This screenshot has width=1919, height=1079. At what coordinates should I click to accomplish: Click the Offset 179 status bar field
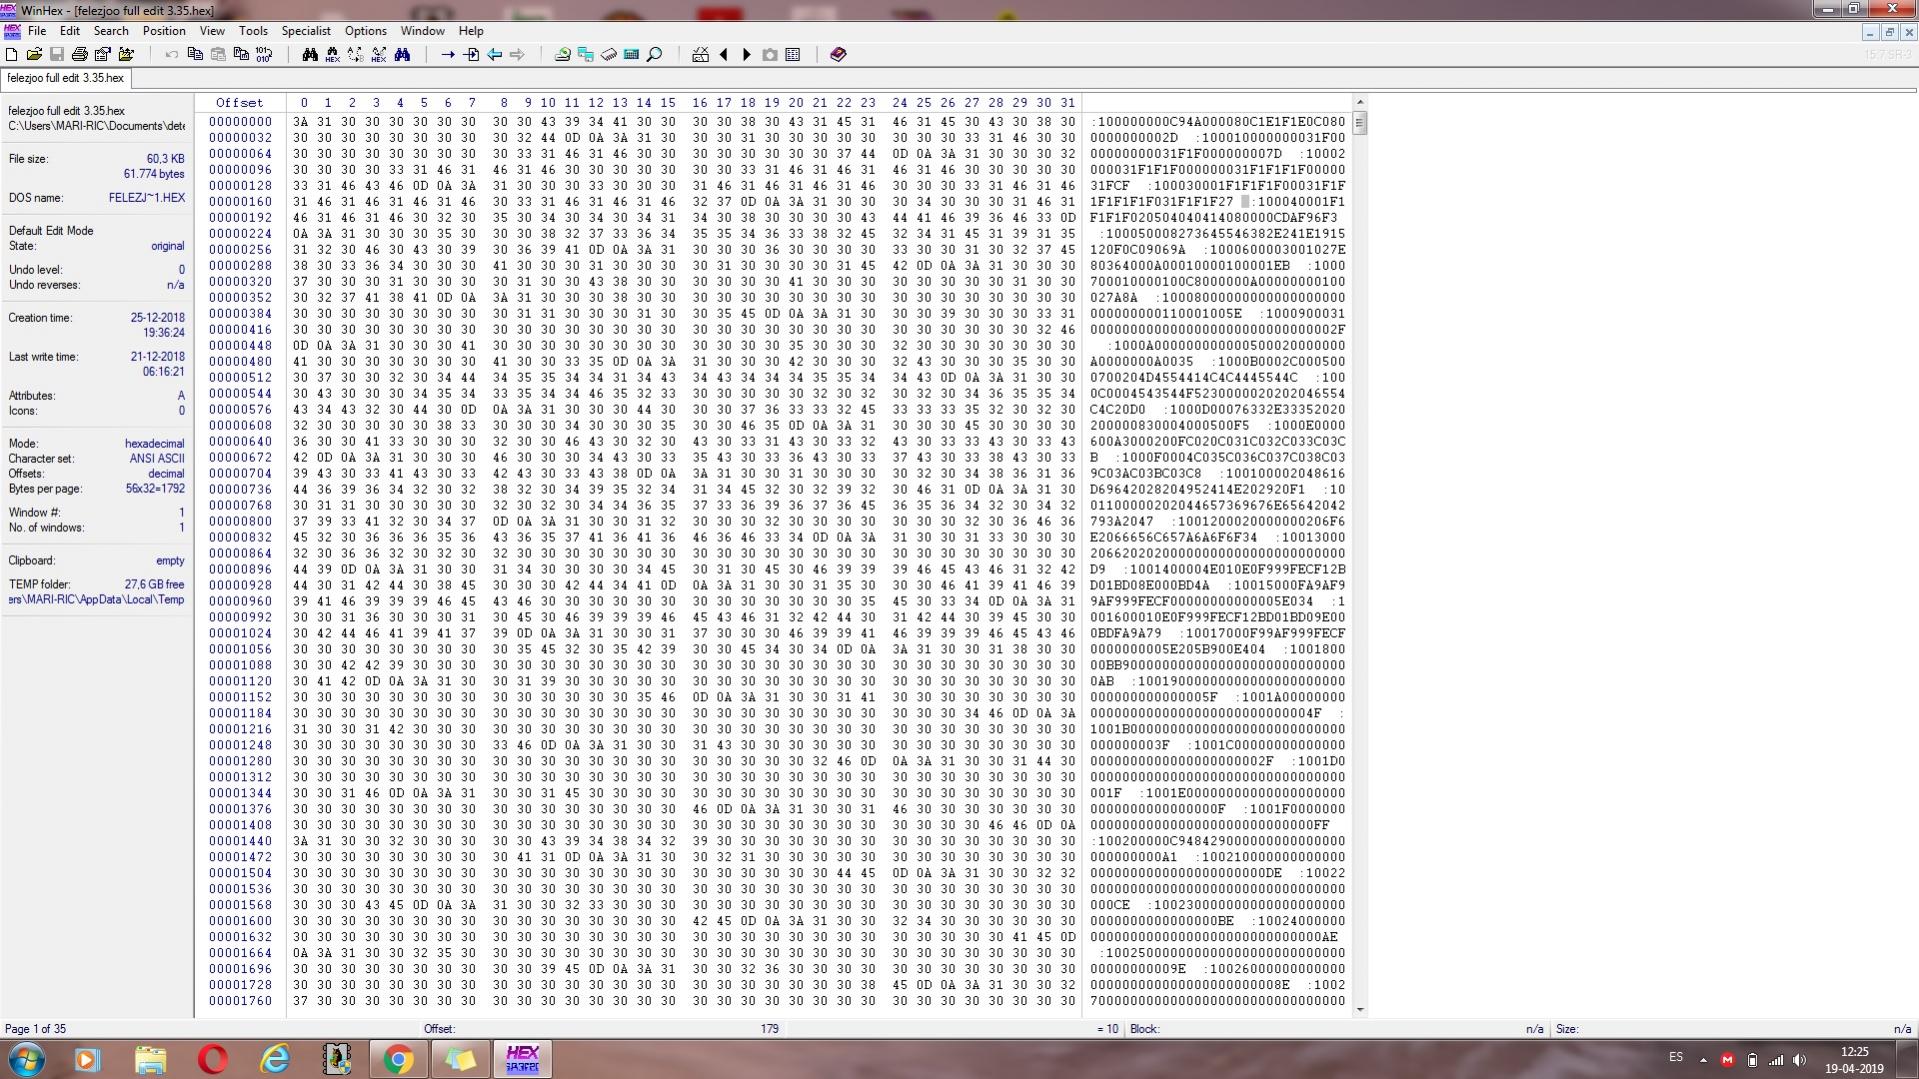coord(601,1029)
